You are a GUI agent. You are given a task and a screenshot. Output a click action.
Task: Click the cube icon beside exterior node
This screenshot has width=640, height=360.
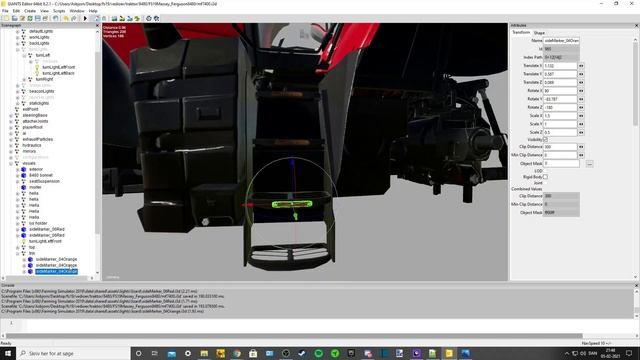(x=24, y=169)
